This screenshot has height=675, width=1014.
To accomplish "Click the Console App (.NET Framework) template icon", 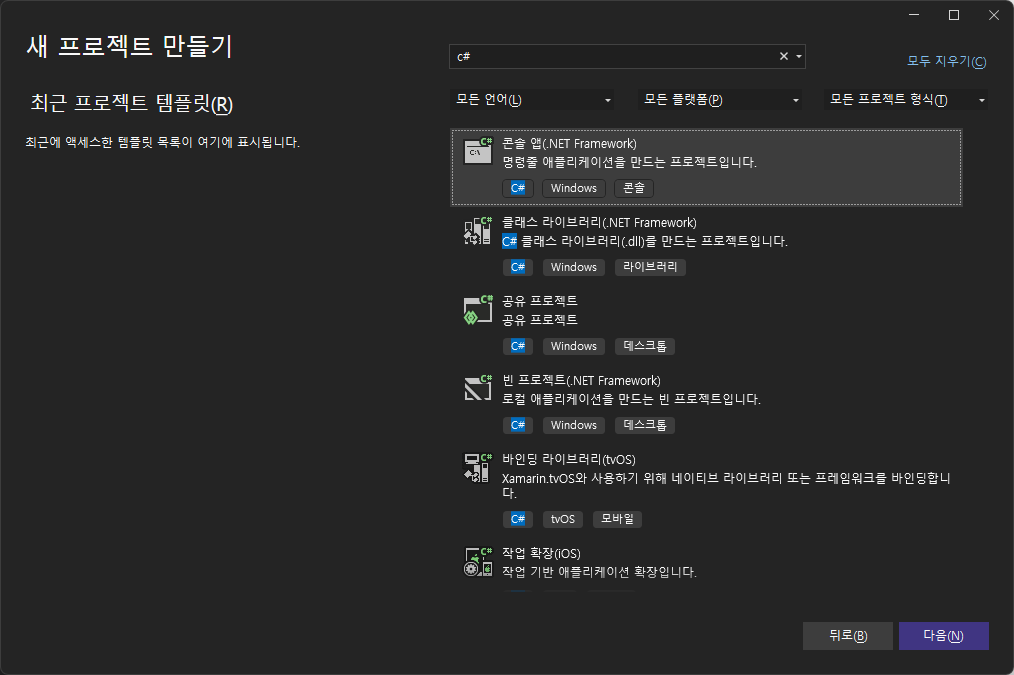I will click(x=478, y=151).
